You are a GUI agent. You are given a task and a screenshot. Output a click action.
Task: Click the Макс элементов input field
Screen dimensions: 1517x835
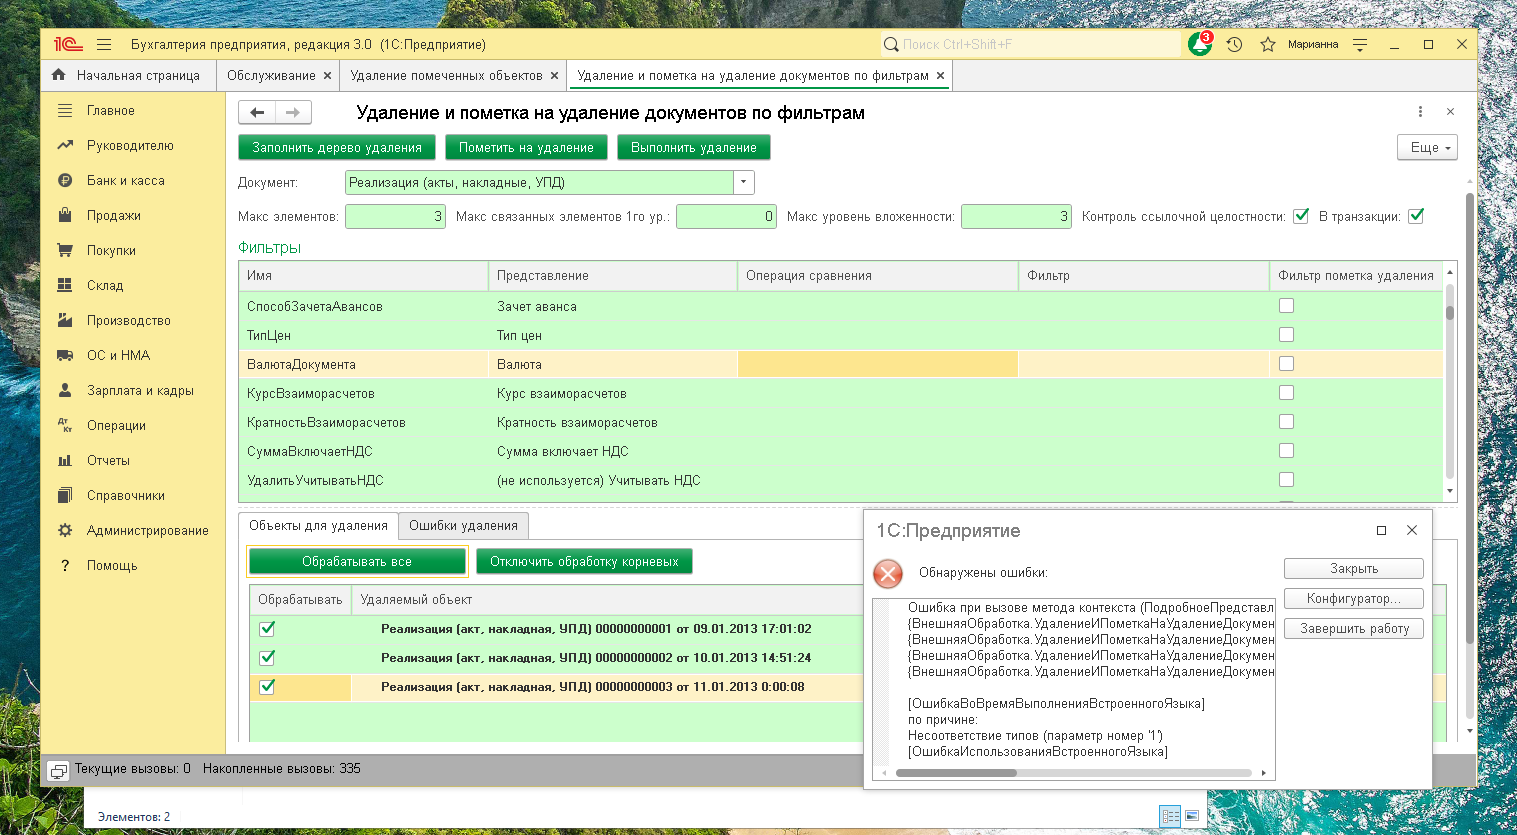tap(395, 216)
